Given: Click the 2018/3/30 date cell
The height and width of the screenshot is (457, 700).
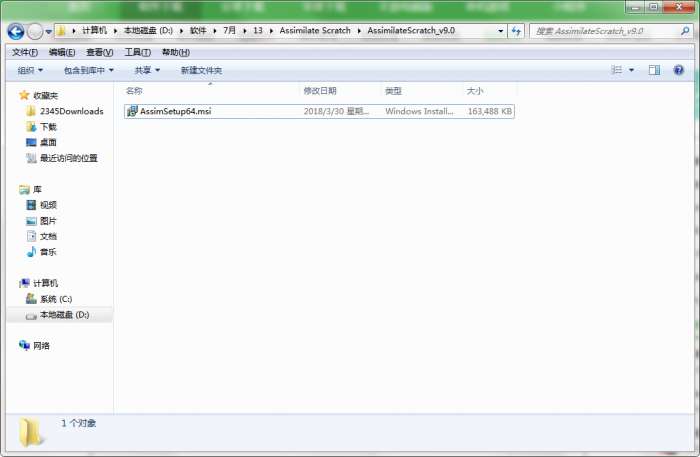Looking at the screenshot, I should coord(337,111).
